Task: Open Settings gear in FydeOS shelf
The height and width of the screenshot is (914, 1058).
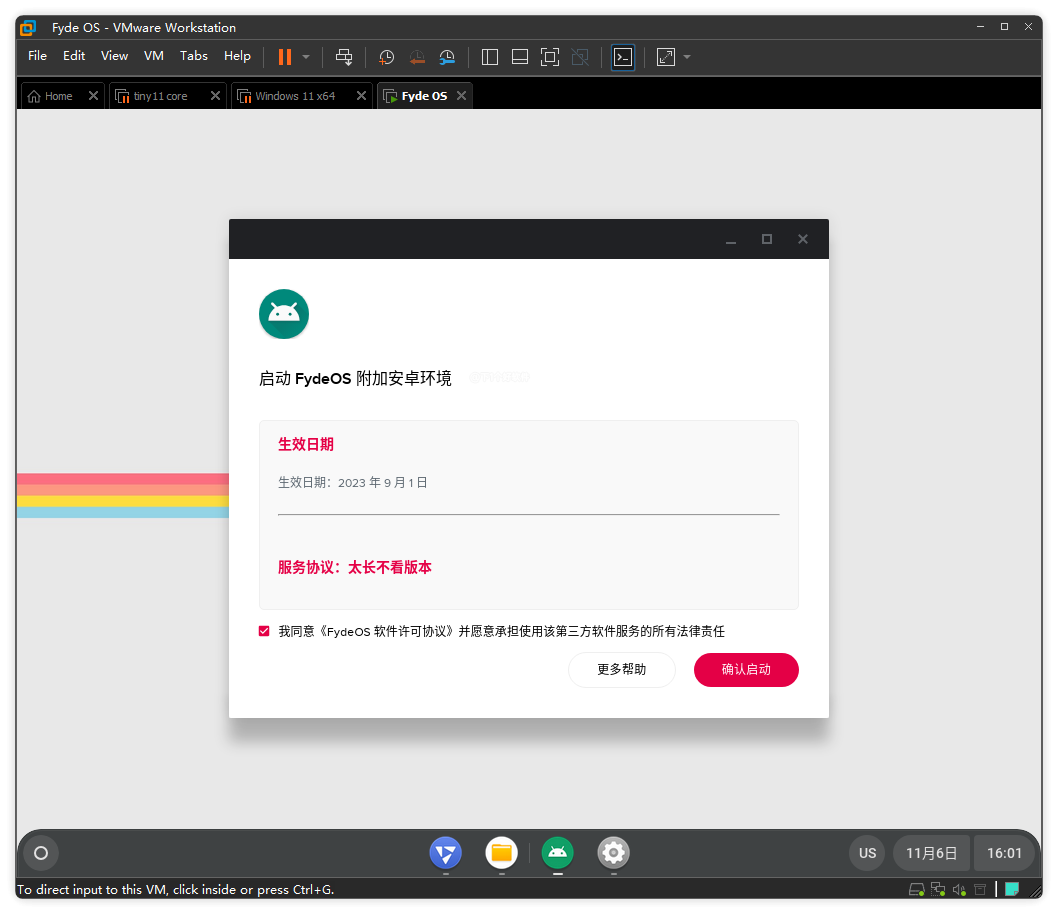Action: [614, 853]
